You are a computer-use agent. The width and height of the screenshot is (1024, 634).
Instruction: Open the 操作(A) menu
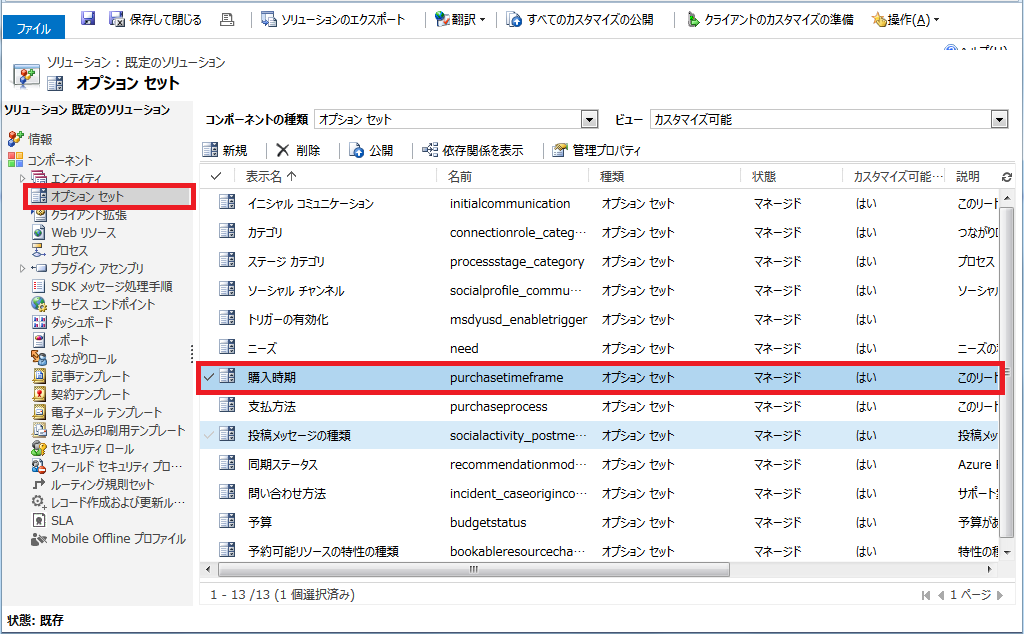906,20
